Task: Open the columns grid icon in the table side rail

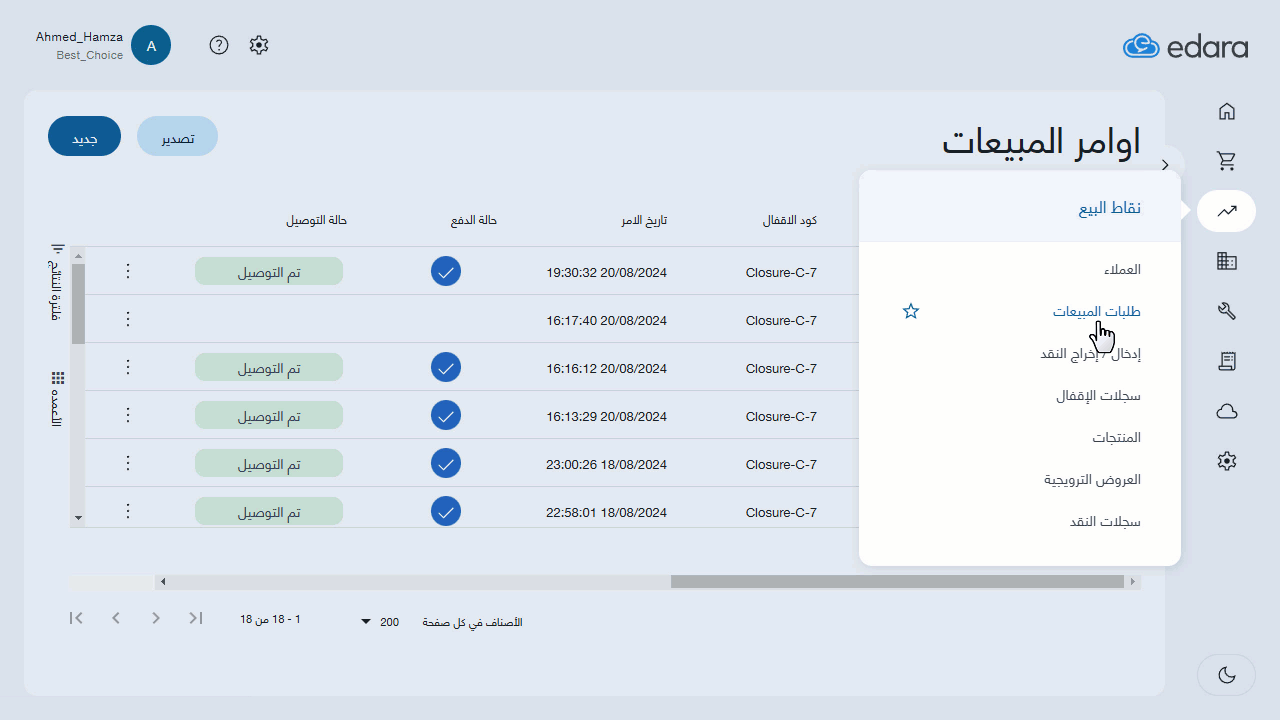Action: [x=58, y=378]
